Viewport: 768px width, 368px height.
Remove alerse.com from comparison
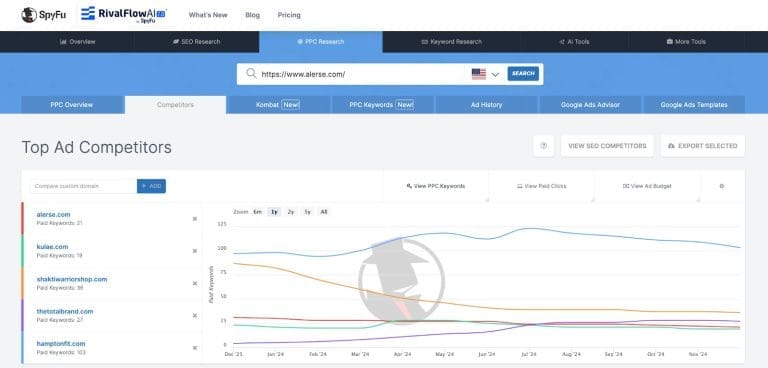point(194,219)
